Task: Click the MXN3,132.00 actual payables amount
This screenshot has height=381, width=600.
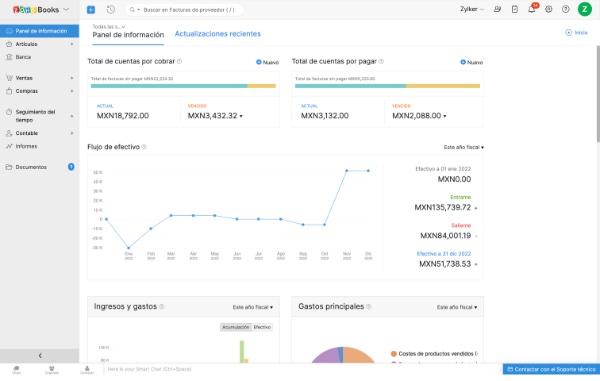Action: click(324, 116)
